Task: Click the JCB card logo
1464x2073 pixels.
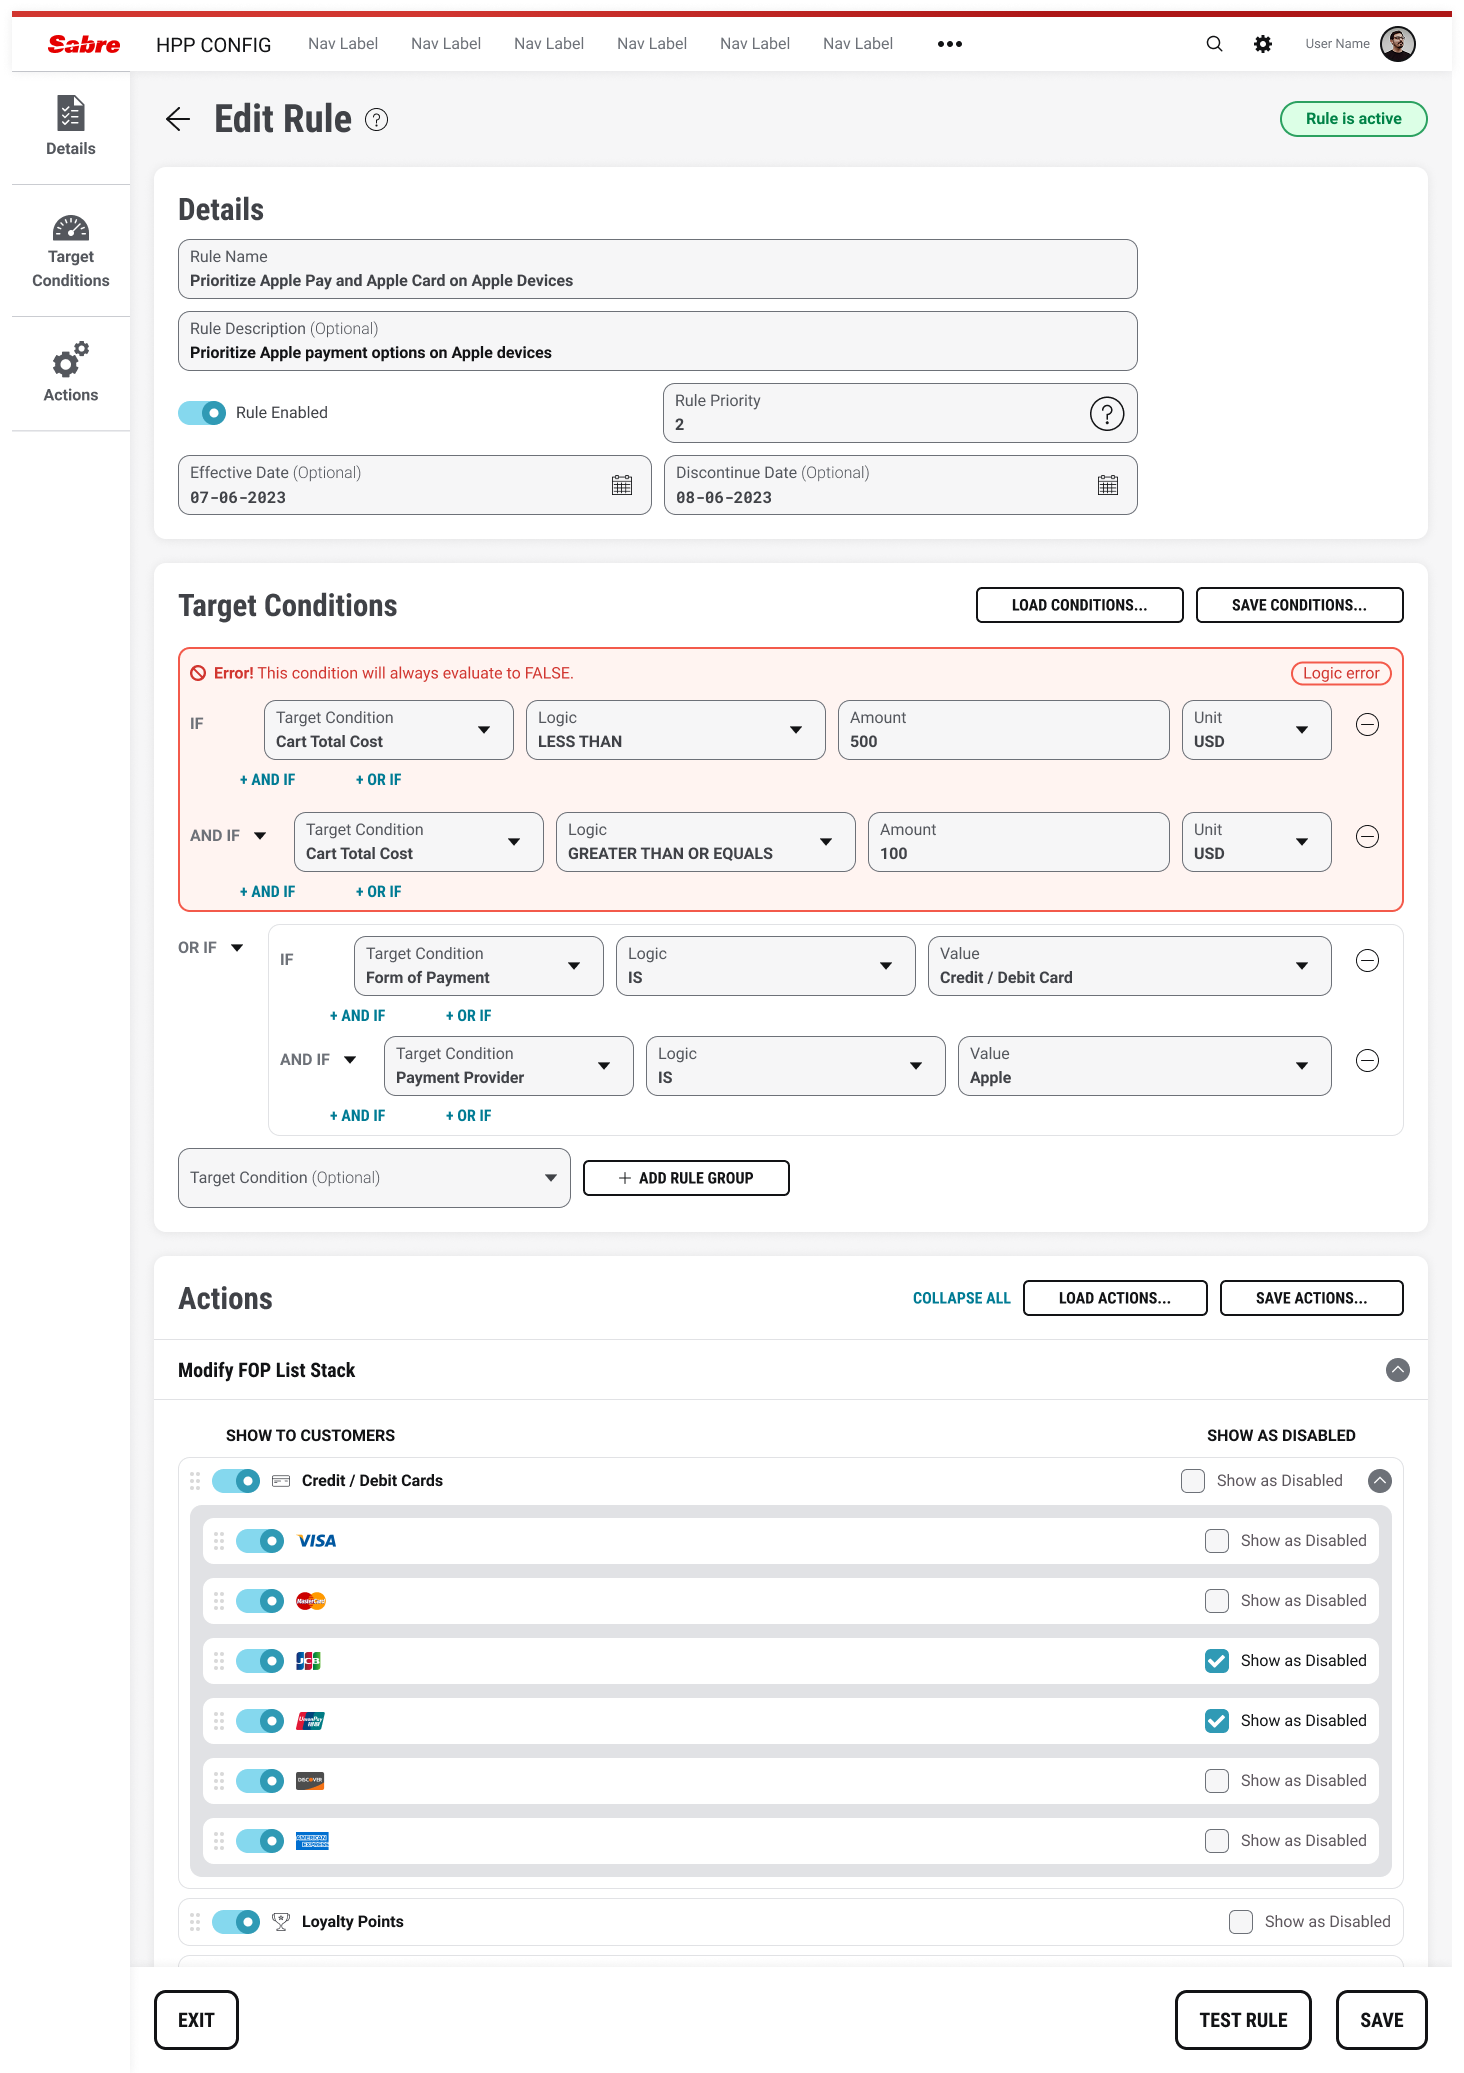Action: 308,1661
